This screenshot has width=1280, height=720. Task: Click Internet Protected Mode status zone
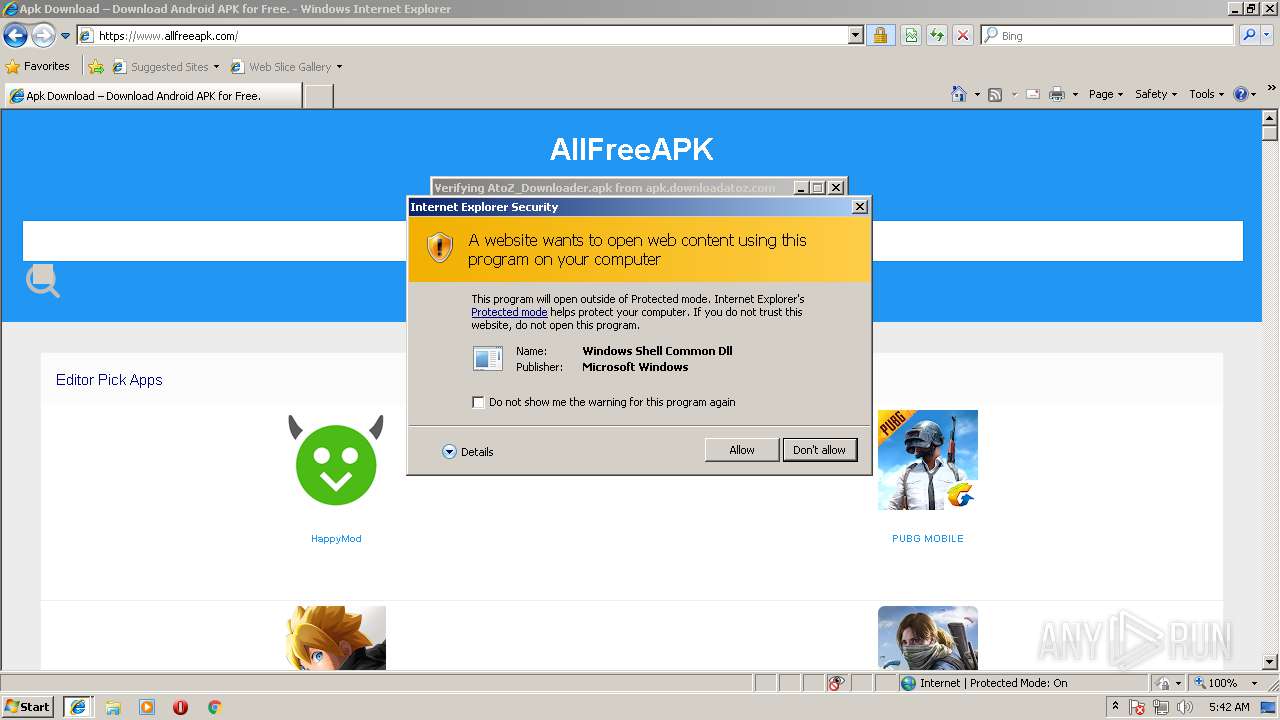pos(1022,683)
